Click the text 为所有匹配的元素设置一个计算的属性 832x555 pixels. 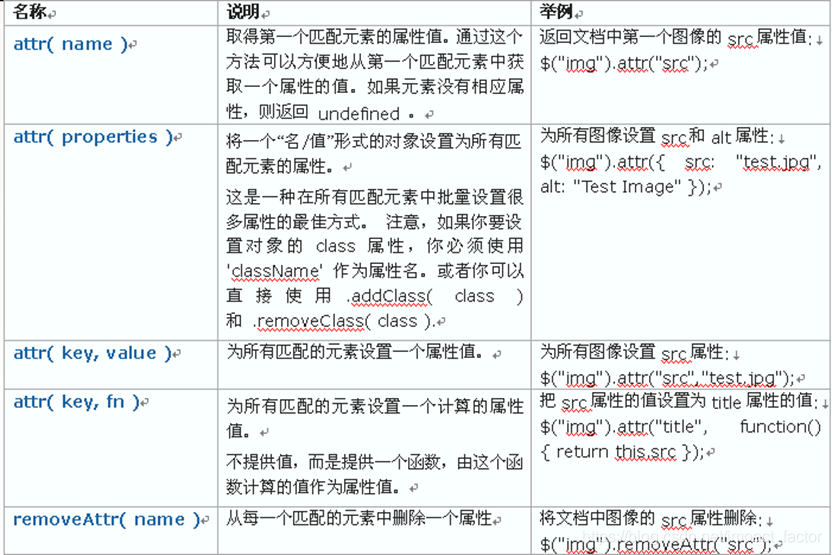[375, 406]
